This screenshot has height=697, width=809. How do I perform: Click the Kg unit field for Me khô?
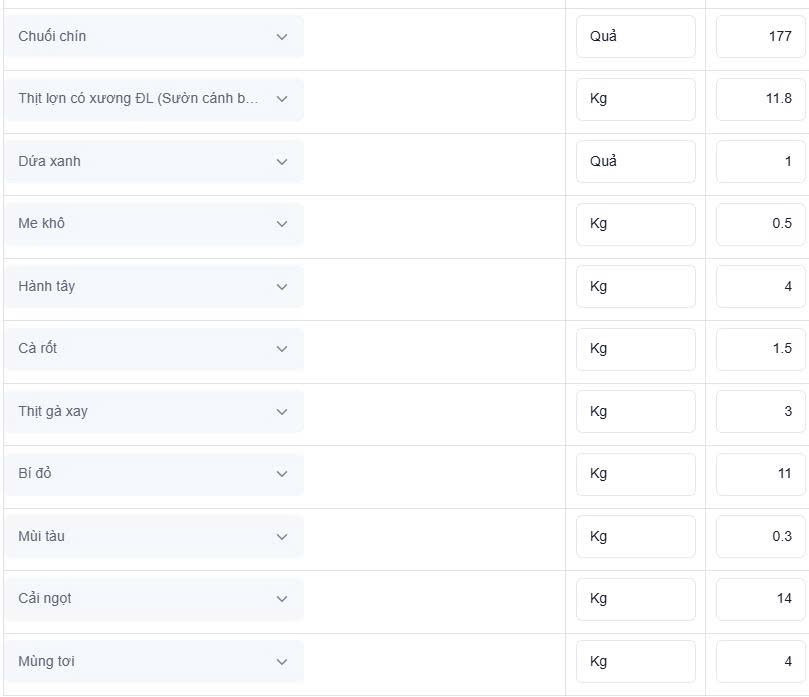(x=636, y=224)
